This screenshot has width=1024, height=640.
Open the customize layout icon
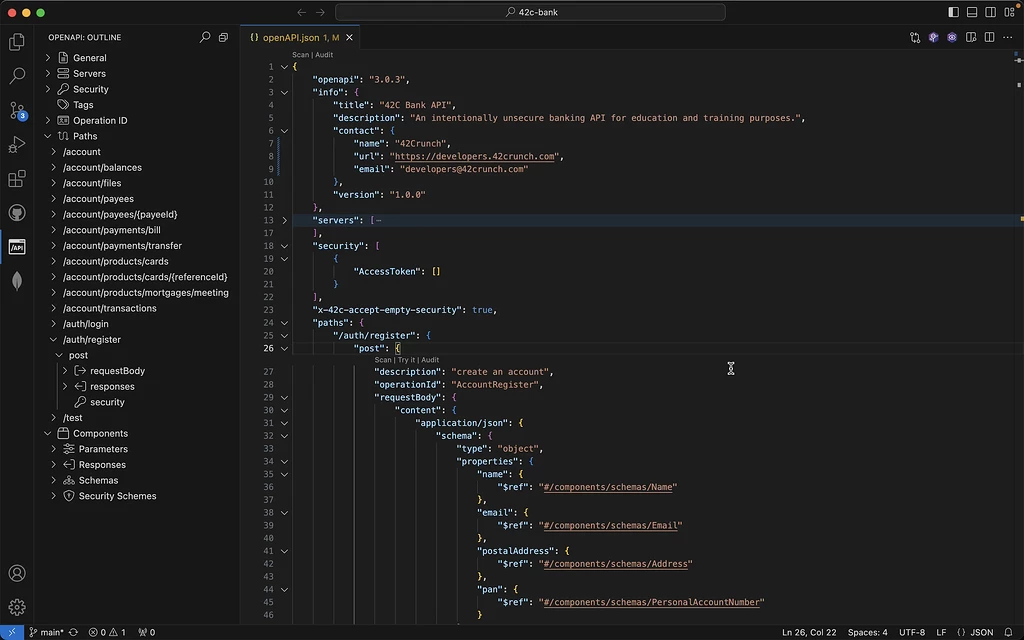click(1010, 12)
